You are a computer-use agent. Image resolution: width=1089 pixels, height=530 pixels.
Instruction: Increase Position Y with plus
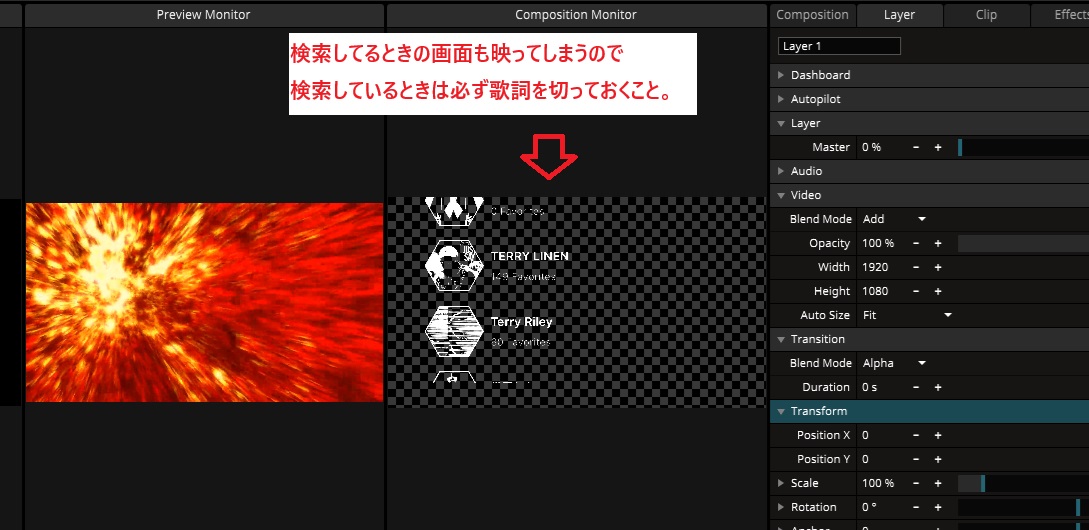(938, 459)
